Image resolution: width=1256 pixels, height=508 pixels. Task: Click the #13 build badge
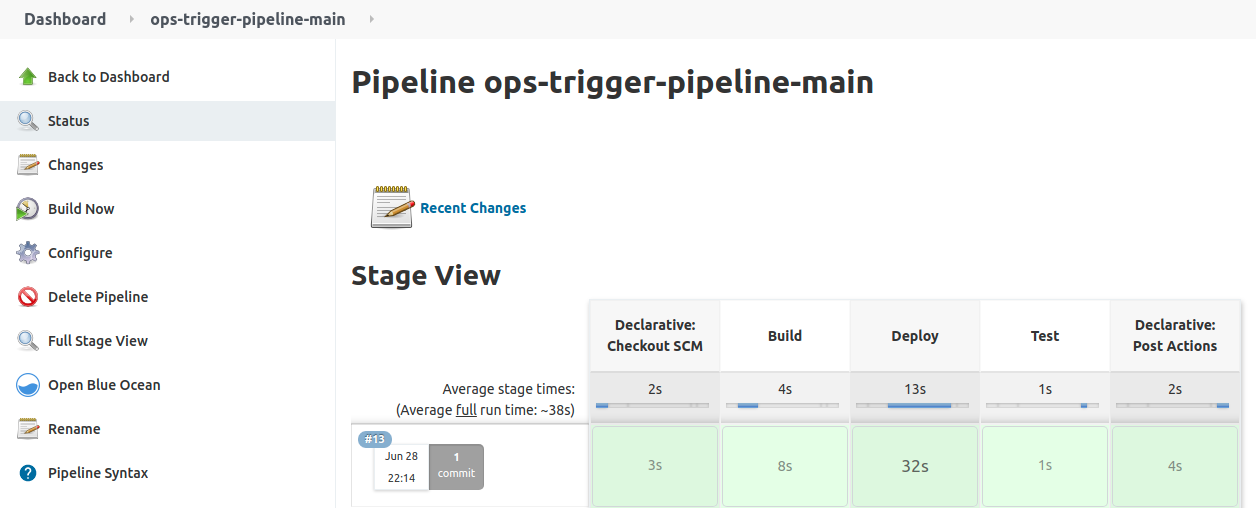(x=375, y=439)
